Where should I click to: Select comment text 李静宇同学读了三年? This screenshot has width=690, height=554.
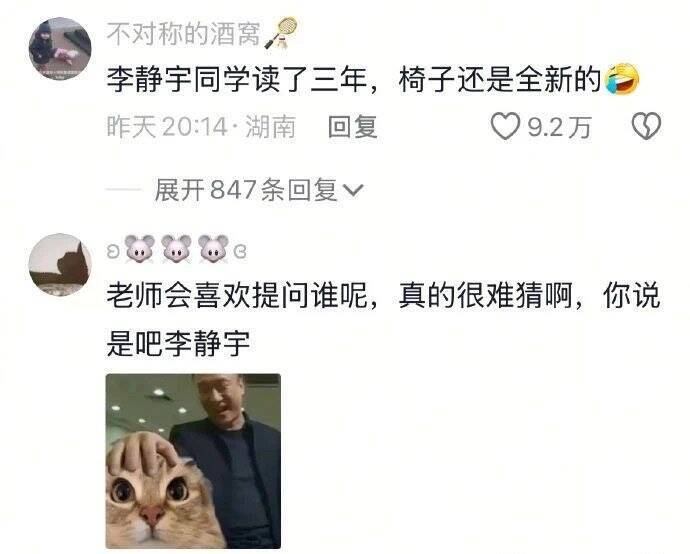pyautogui.click(x=237, y=80)
